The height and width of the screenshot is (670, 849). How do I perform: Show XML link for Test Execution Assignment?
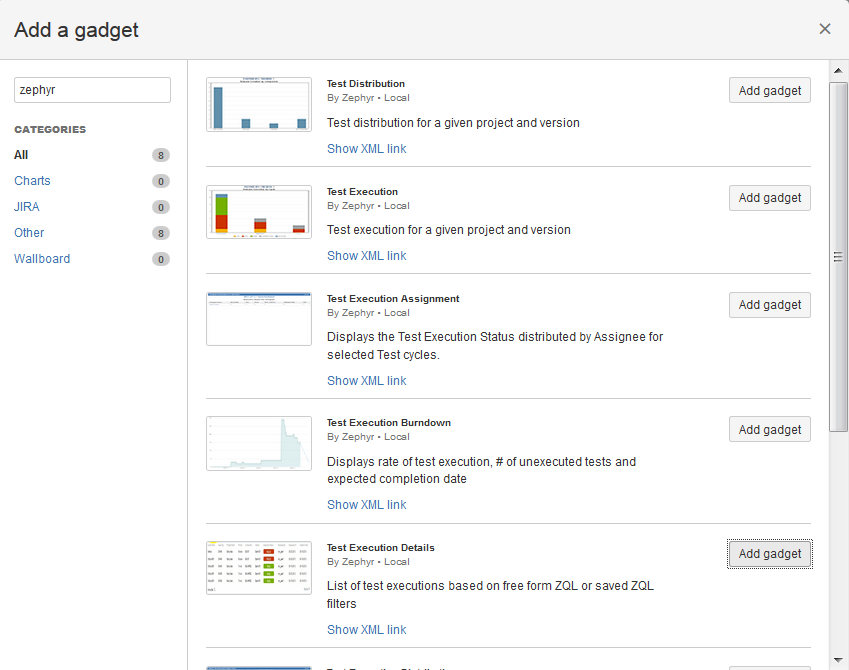click(x=366, y=381)
